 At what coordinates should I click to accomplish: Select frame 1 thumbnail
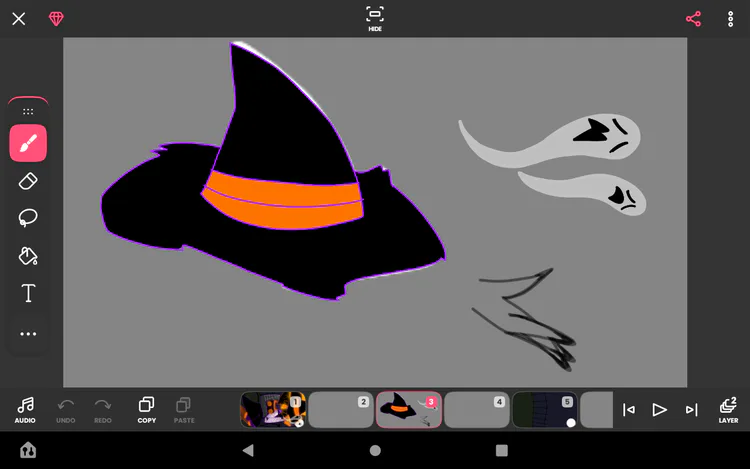[273, 410]
